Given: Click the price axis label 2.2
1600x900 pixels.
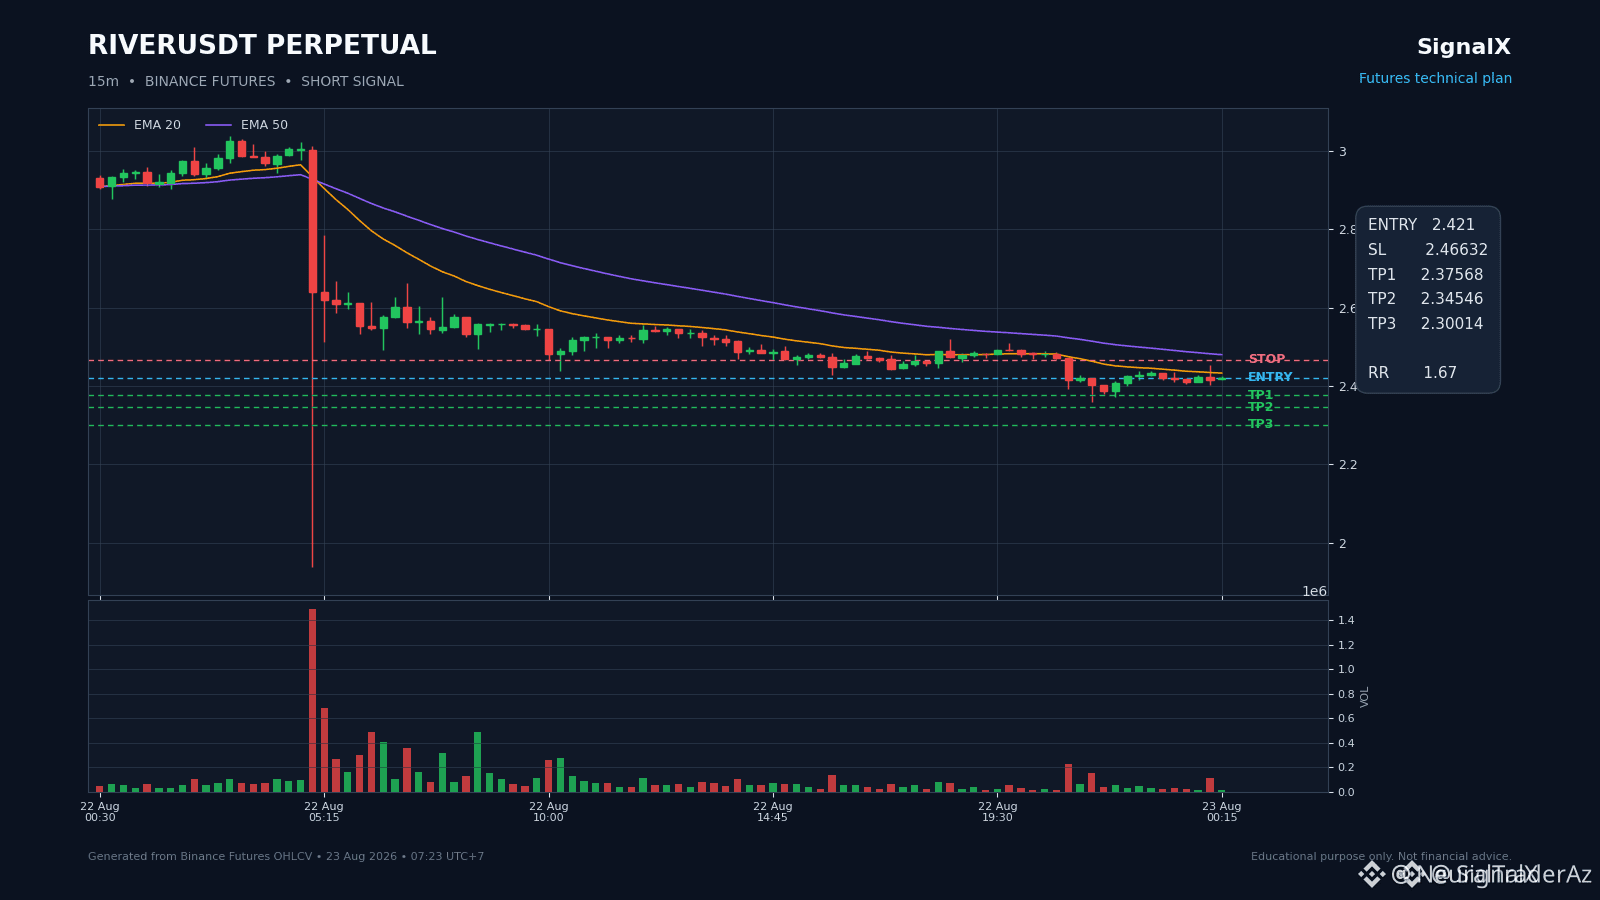Looking at the screenshot, I should point(1348,465).
